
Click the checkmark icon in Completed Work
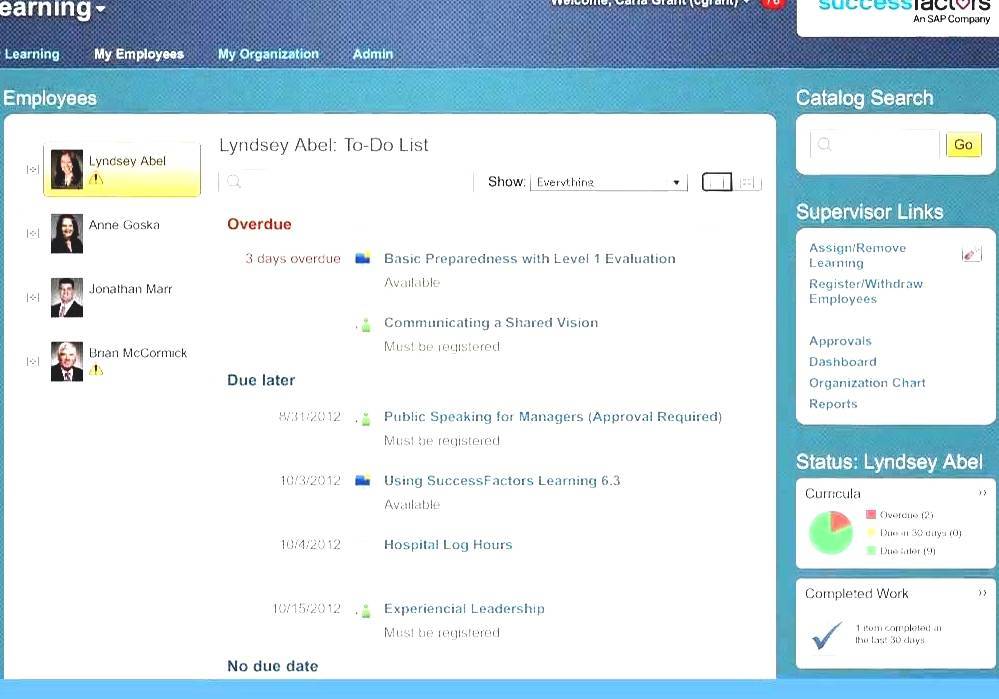click(x=827, y=635)
